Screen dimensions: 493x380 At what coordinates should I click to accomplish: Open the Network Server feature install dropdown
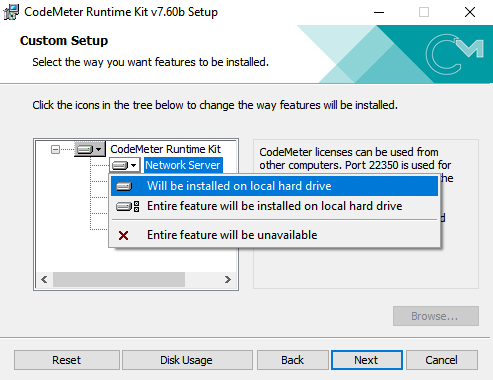tap(125, 165)
